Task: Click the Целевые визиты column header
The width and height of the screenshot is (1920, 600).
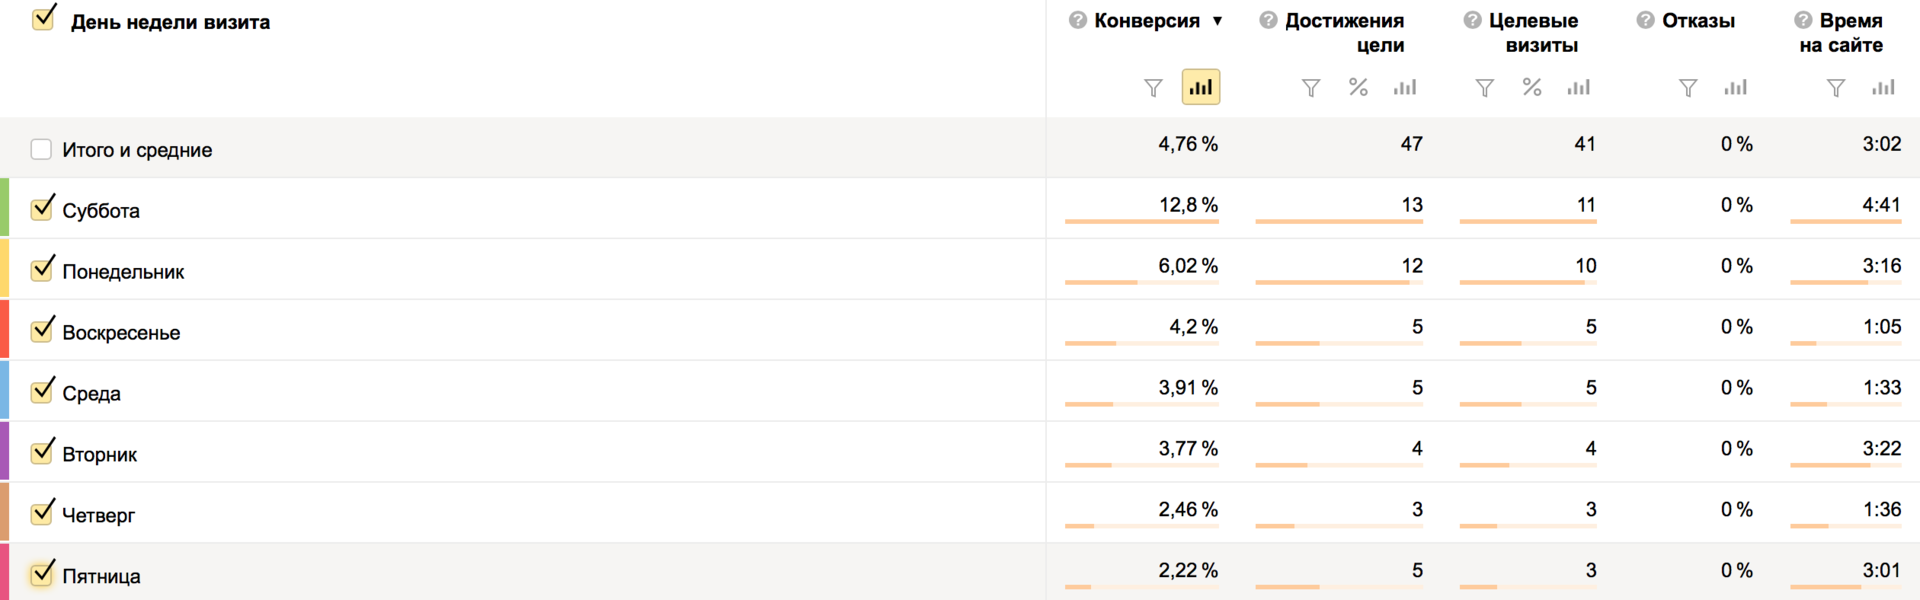Action: click(x=1533, y=32)
